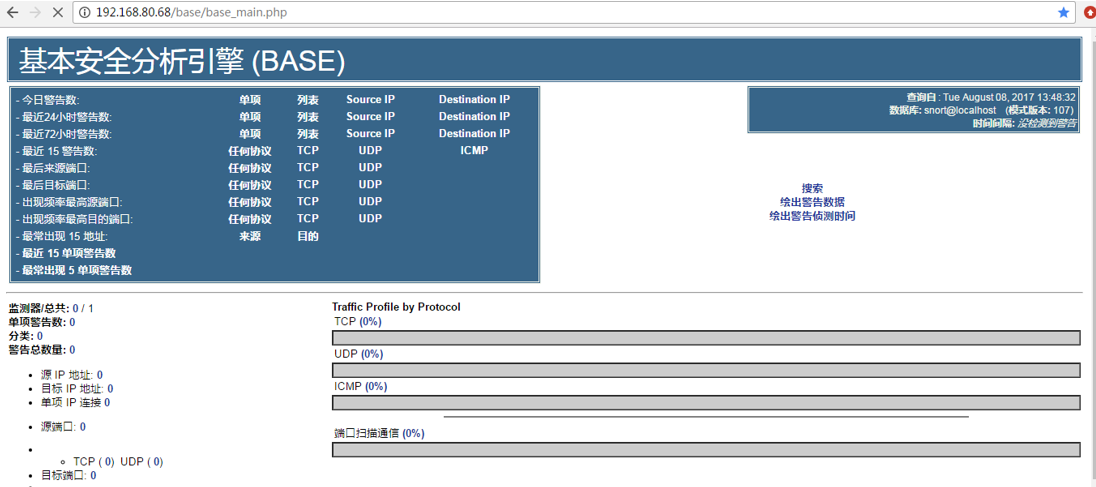The width and height of the screenshot is (1096, 487).
Task: Open 任何协议 for 出现频率最高源端口
Action: pos(250,202)
